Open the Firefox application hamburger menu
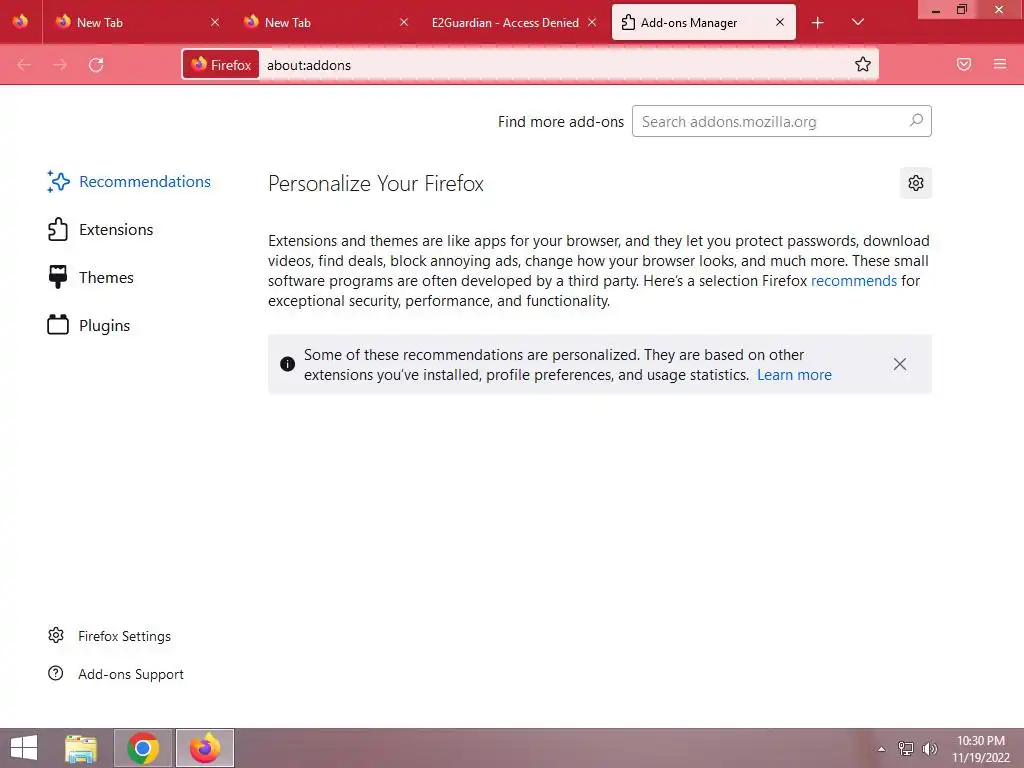1024x768 pixels. pyautogui.click(x=1000, y=65)
